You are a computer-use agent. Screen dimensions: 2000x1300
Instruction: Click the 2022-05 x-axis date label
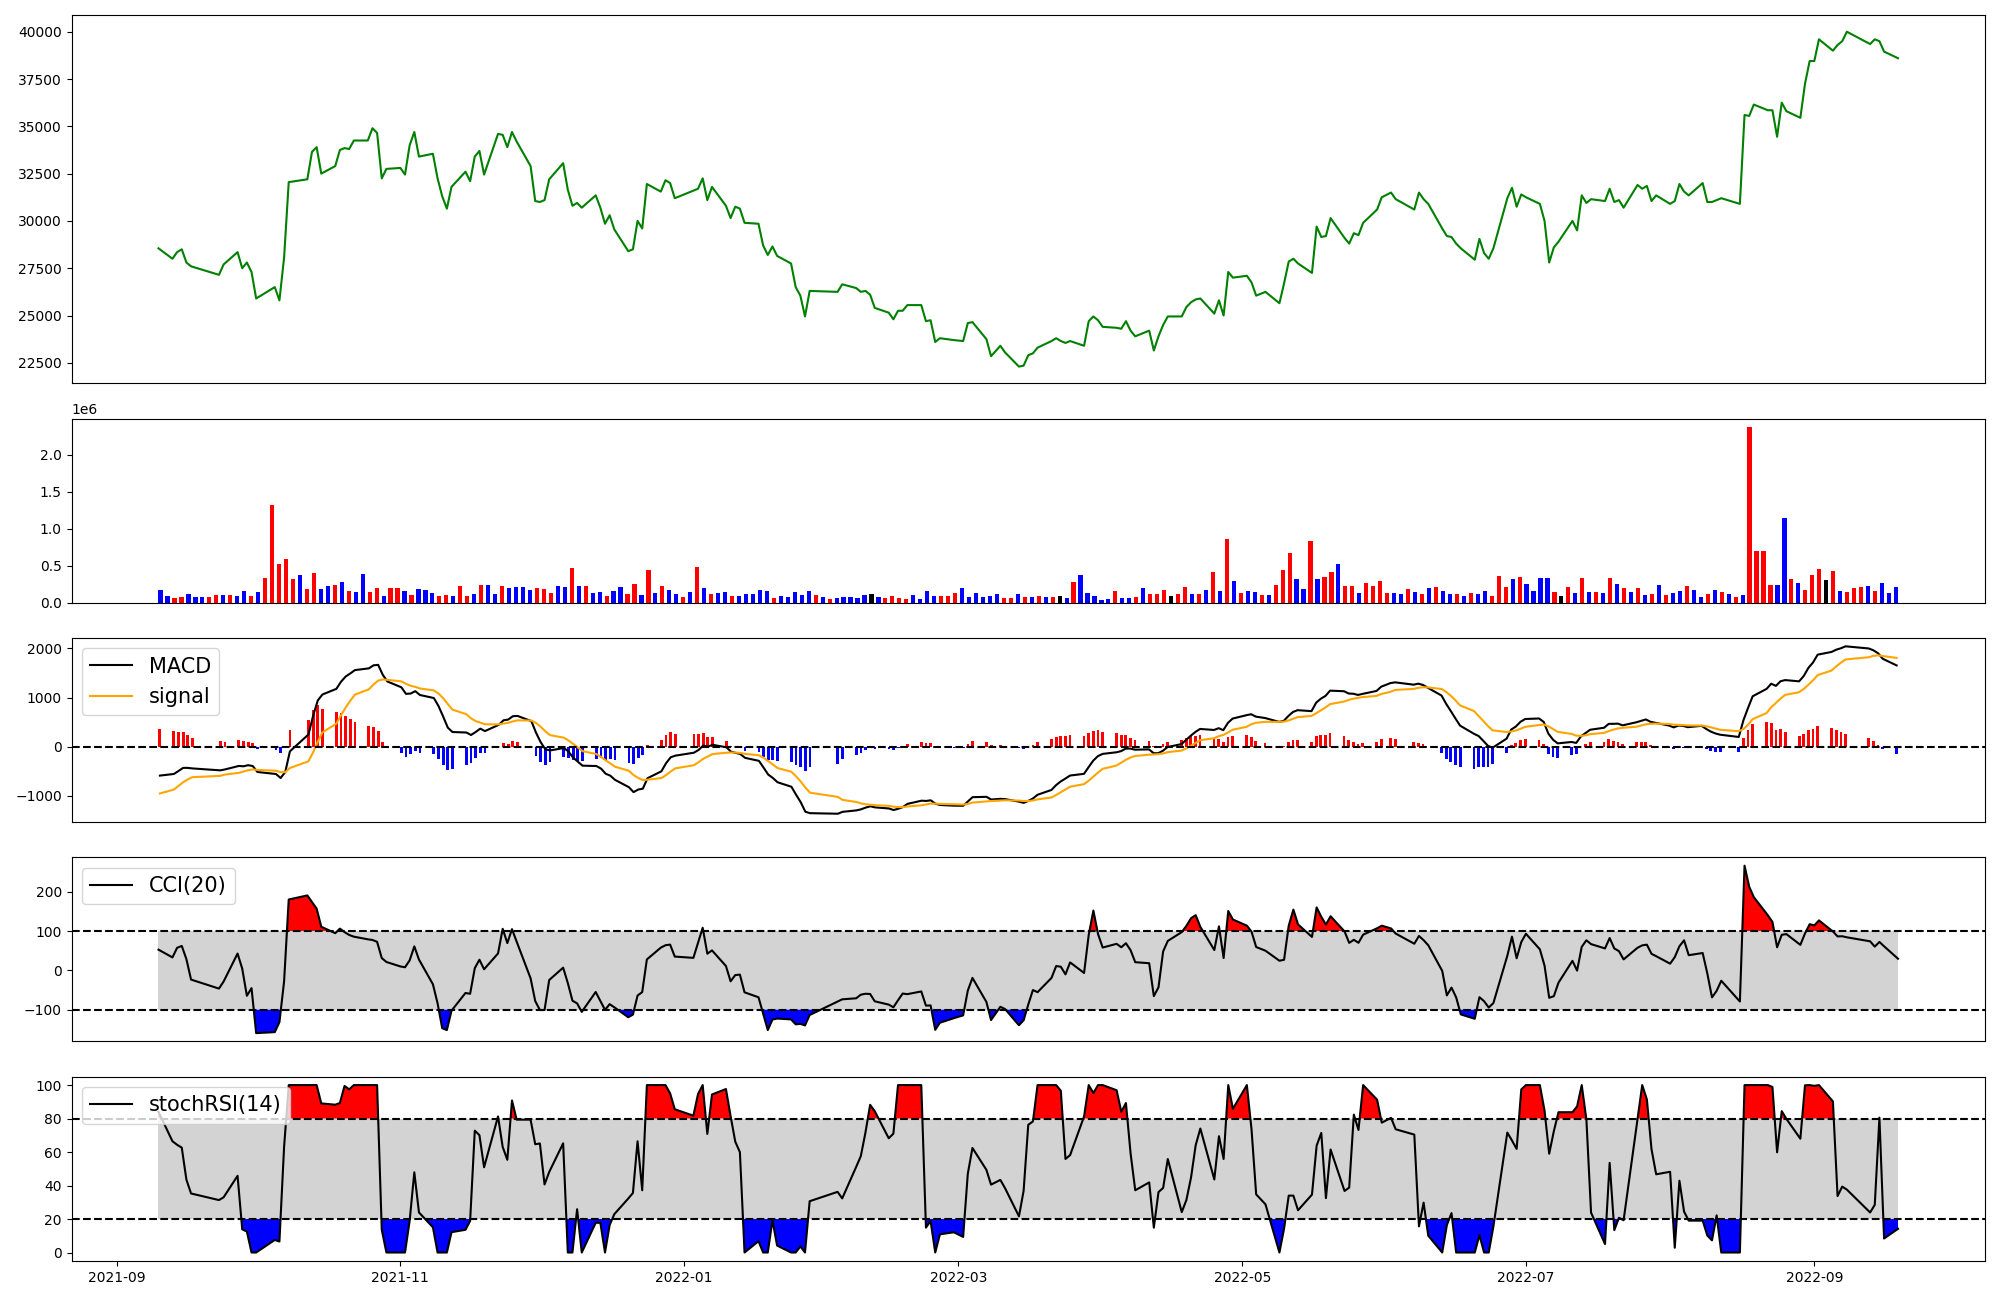pos(1242,1277)
